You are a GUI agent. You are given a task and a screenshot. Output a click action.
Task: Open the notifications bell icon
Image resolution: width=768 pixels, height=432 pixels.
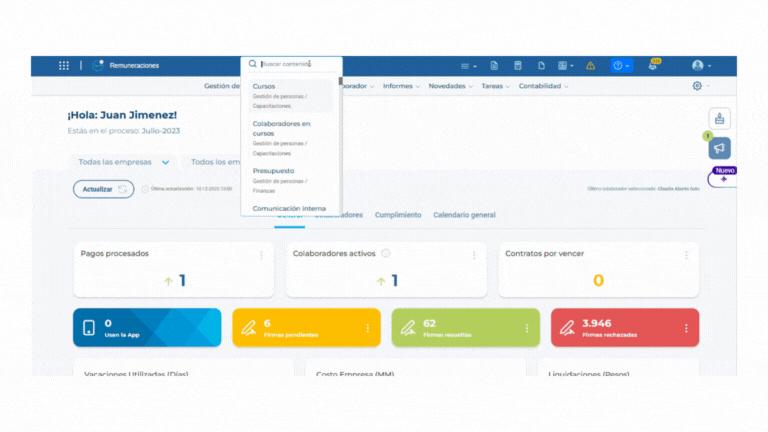point(653,66)
